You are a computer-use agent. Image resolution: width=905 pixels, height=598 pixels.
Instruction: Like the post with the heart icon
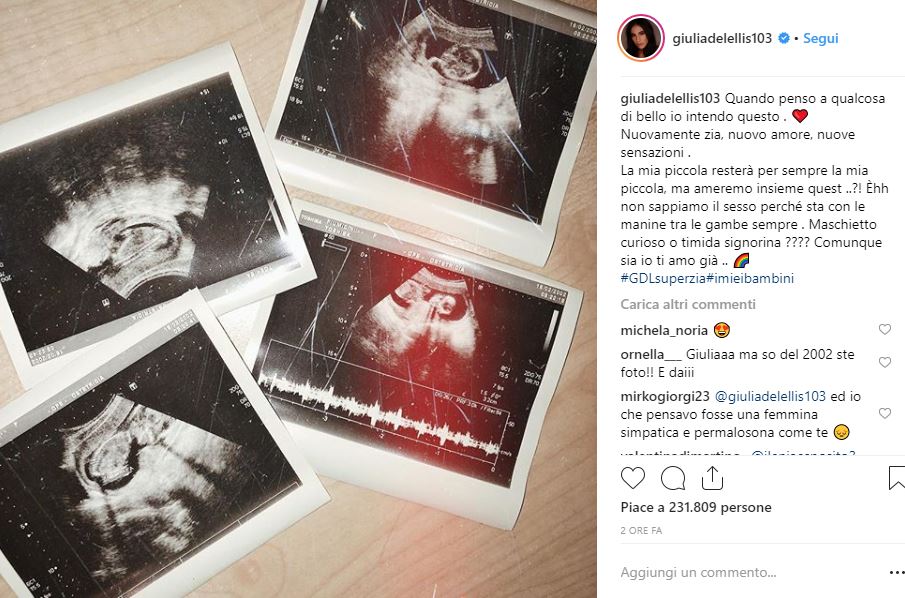633,478
